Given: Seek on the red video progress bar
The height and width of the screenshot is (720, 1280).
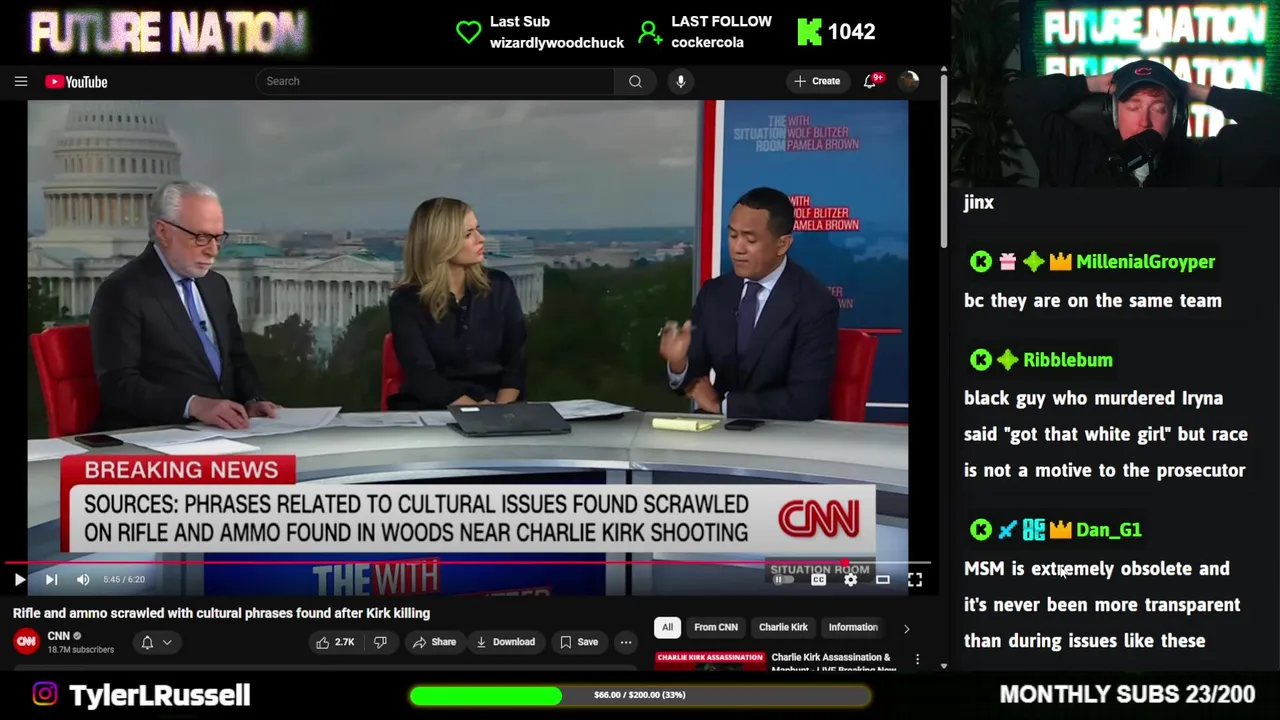Looking at the screenshot, I should point(468,563).
